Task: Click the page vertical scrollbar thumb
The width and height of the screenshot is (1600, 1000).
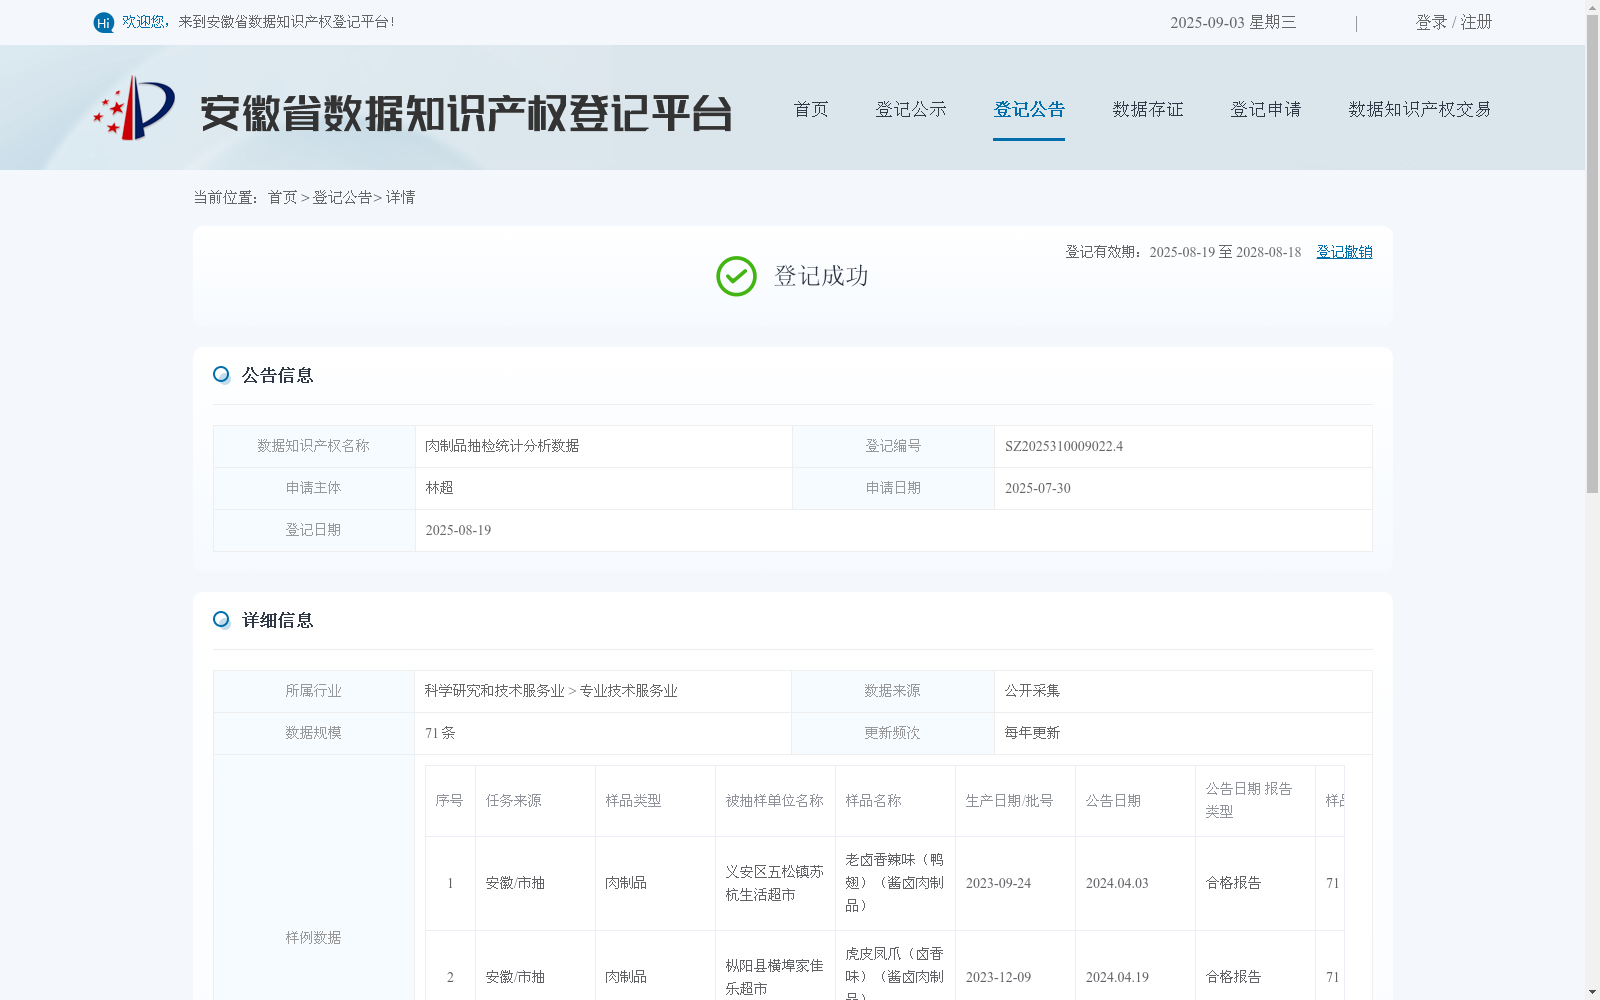Action: 1592,253
